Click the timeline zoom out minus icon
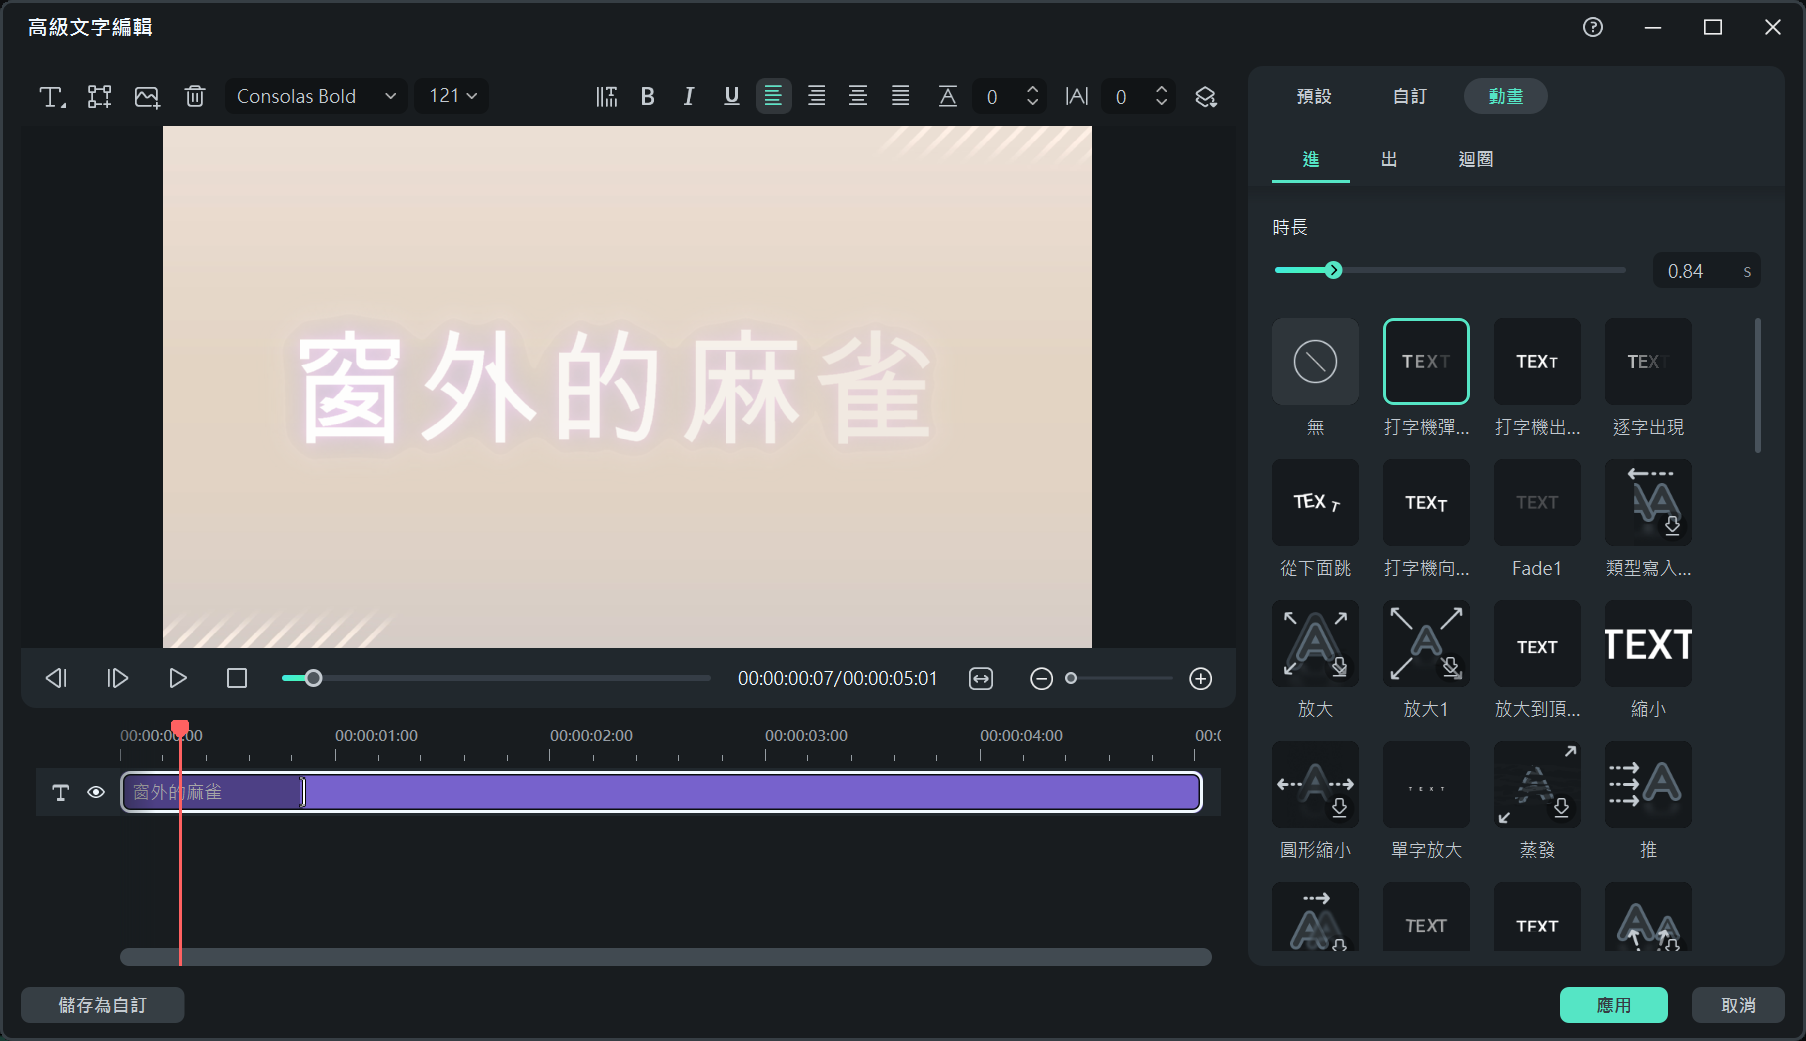 pyautogui.click(x=1041, y=679)
